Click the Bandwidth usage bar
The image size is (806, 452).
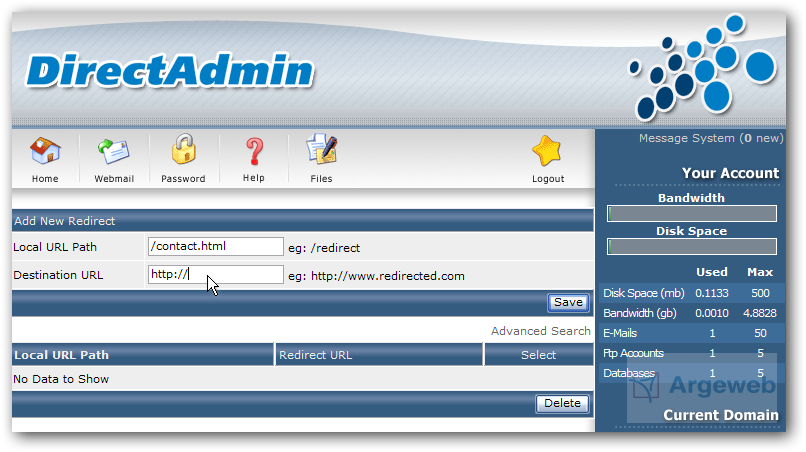[692, 213]
